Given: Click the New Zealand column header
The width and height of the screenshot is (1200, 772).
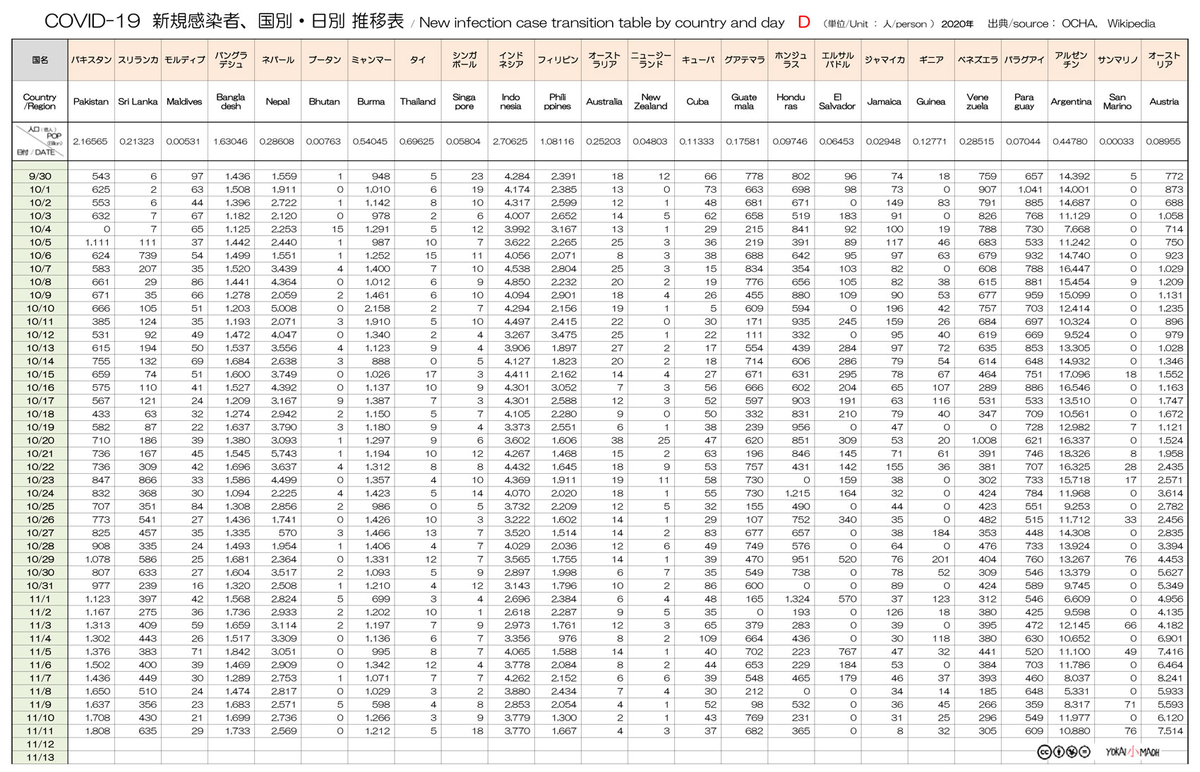Looking at the screenshot, I should click(650, 102).
